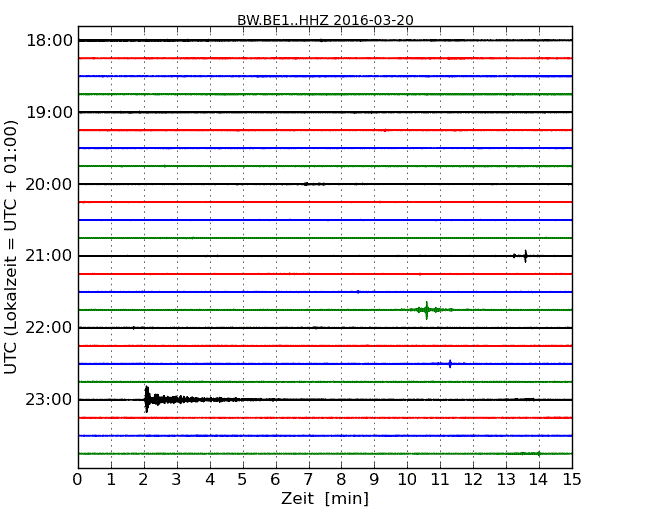
Task: Click x-axis tick label 11
Action: (440, 479)
